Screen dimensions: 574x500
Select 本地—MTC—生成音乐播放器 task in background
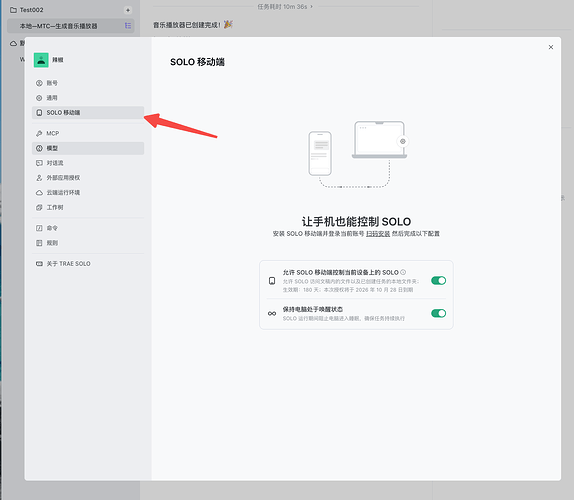click(70, 26)
